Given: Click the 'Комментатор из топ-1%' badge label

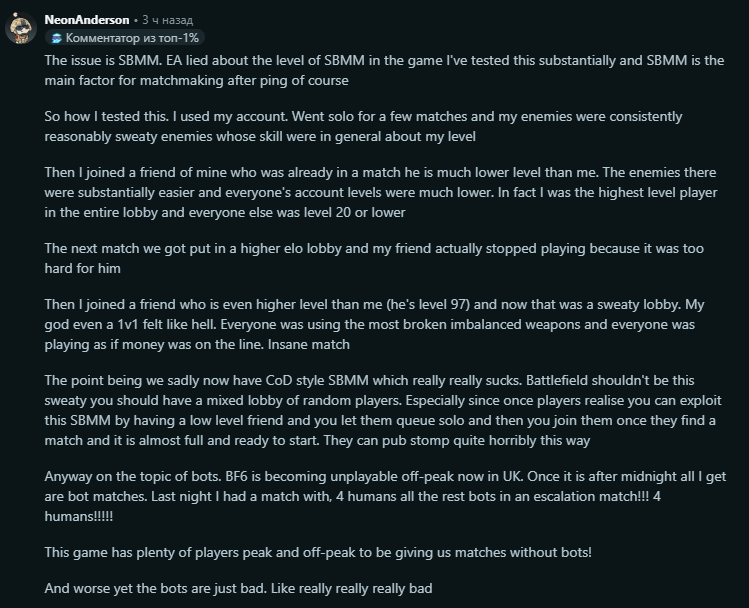Looking at the screenshot, I should pyautogui.click(x=132, y=38).
